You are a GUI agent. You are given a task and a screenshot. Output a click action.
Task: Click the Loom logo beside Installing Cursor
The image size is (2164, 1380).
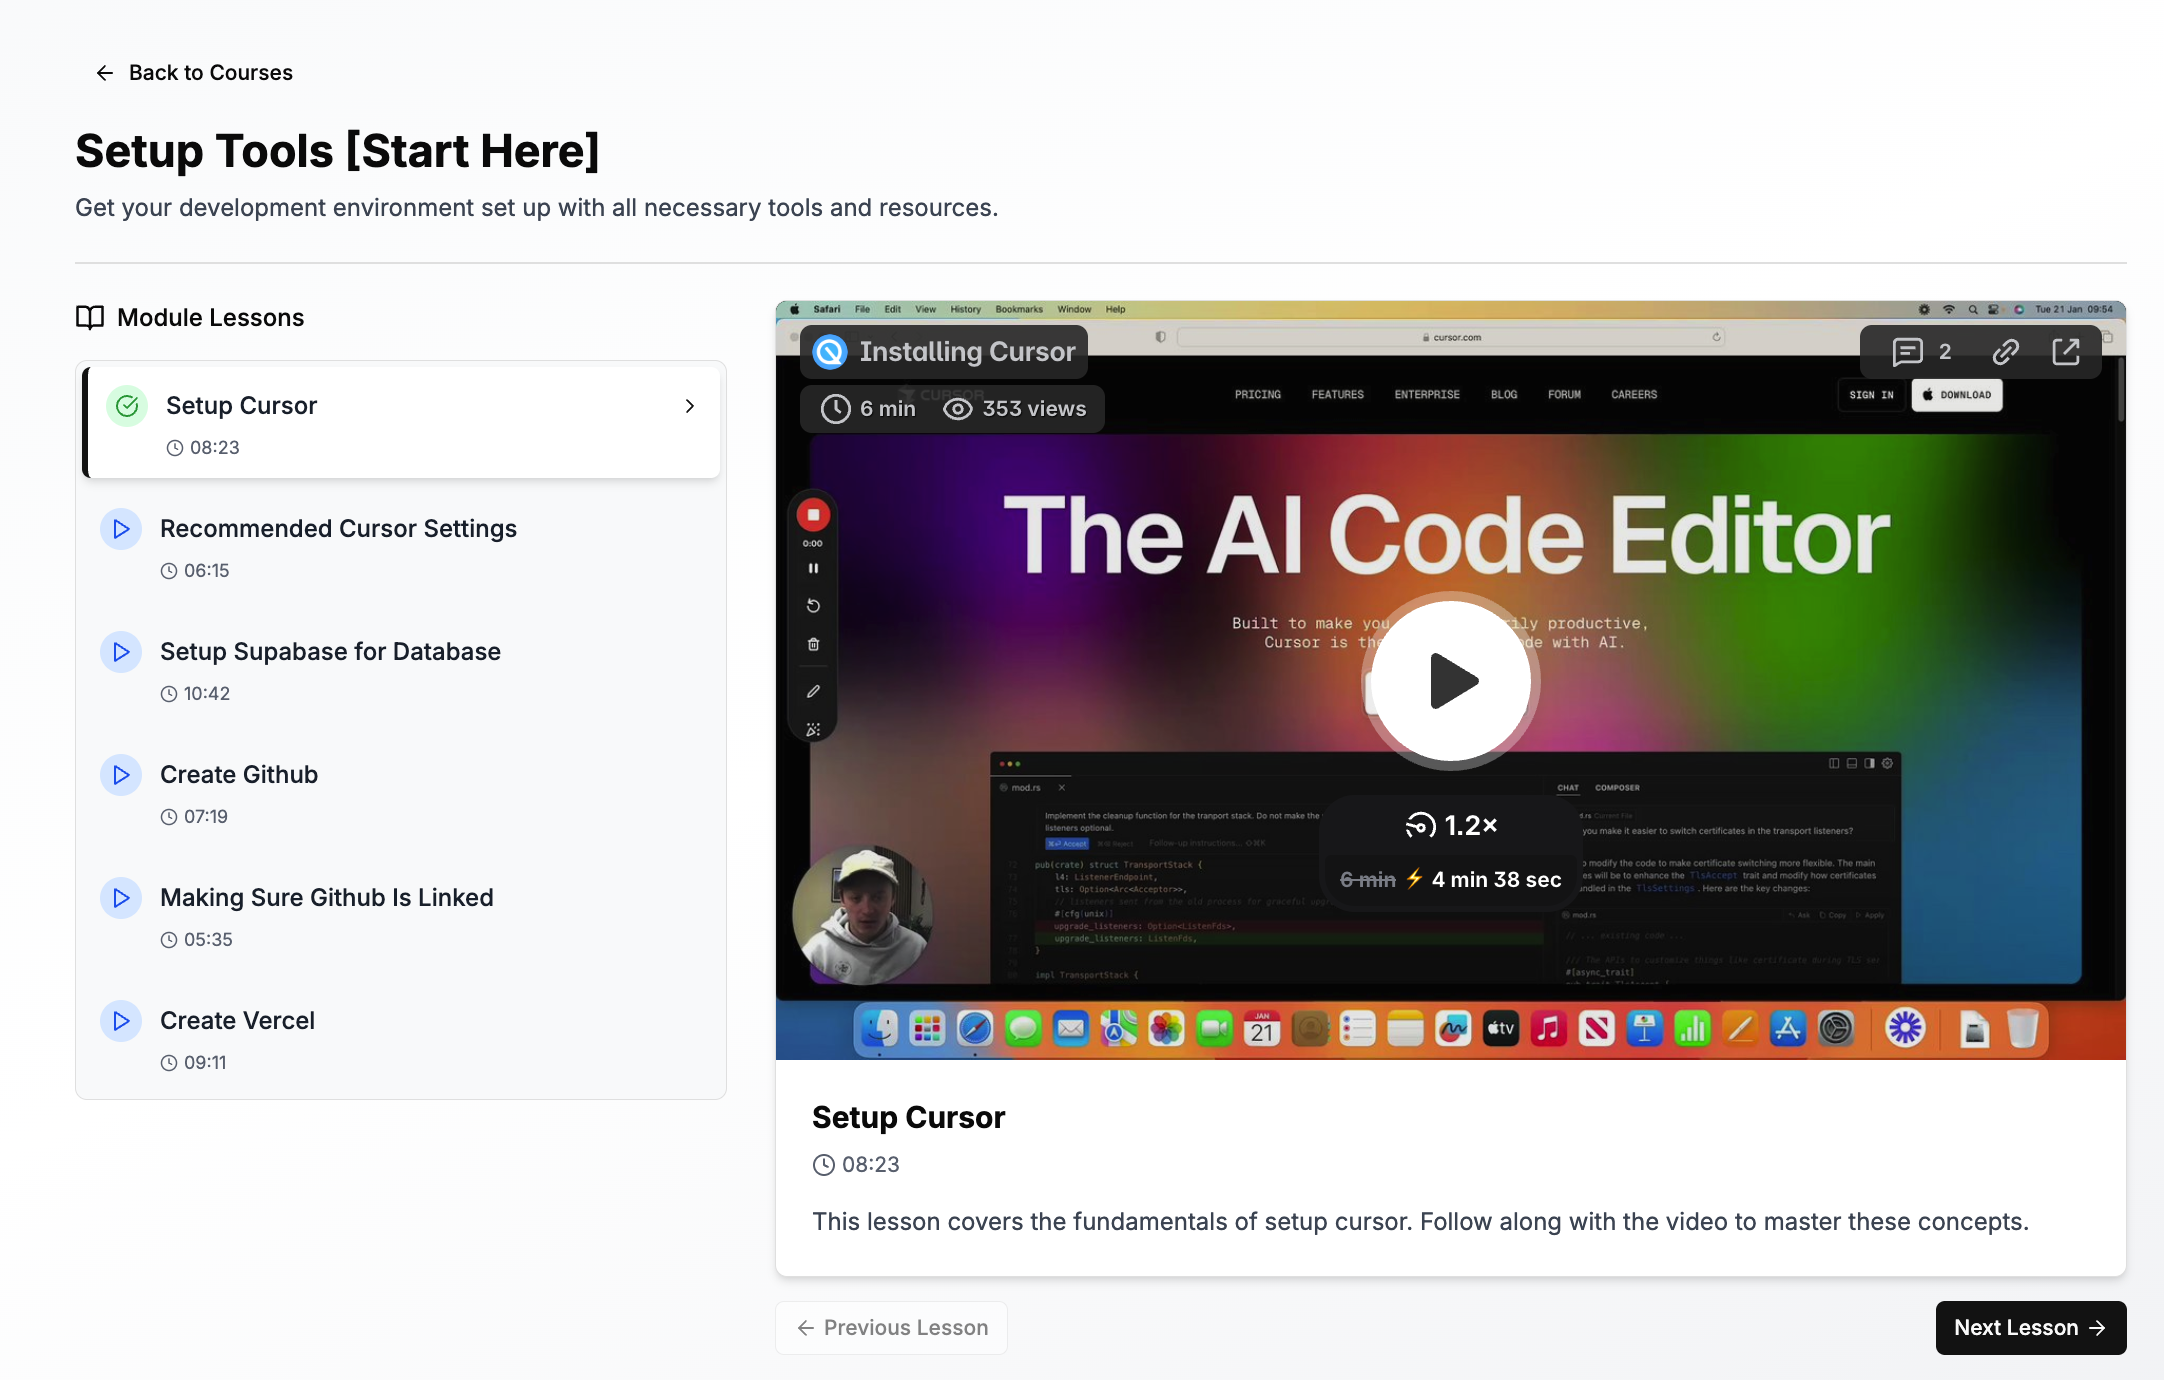(x=830, y=352)
